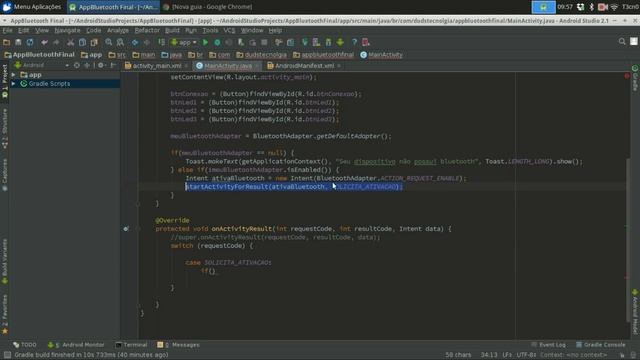640x360 pixels.
Task: Open the Navigate menu
Action: (67, 31)
